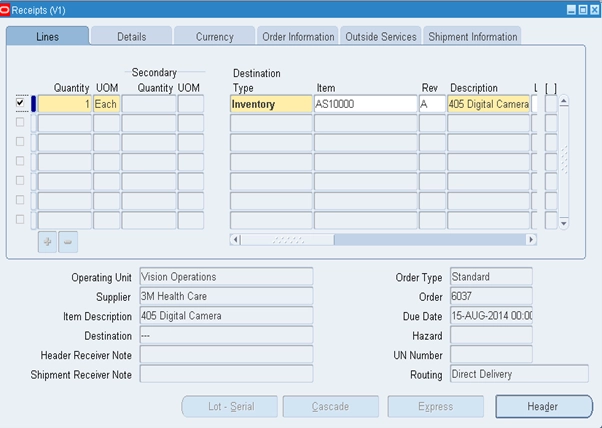Click the Express button
This screenshot has width=602, height=428.
coord(435,407)
